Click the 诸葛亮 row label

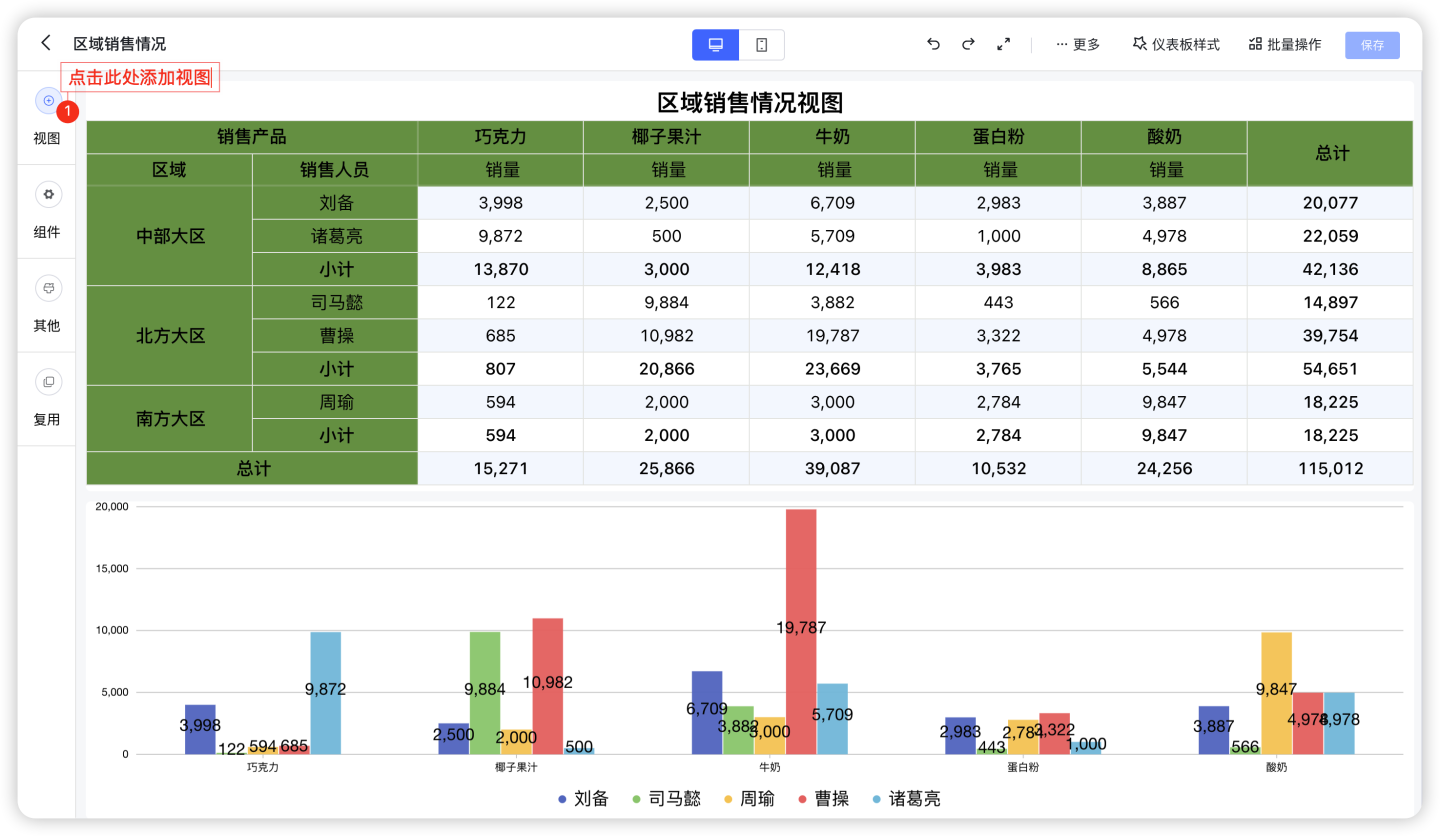click(x=335, y=236)
